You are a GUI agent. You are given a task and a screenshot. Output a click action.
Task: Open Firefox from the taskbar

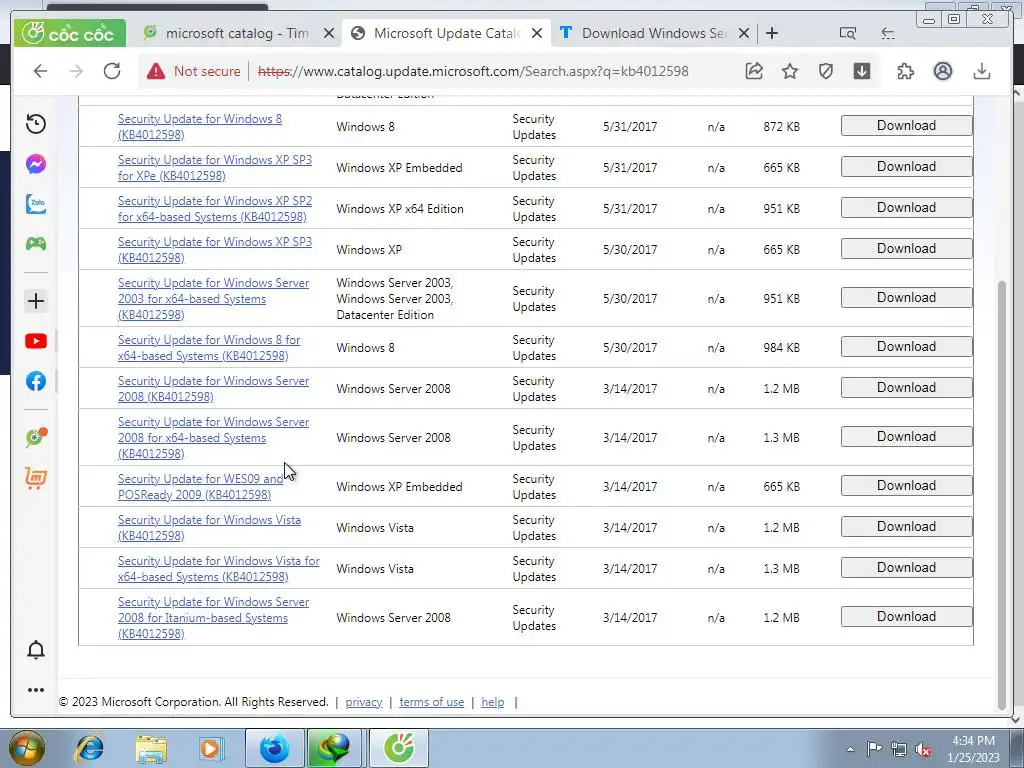click(x=274, y=748)
